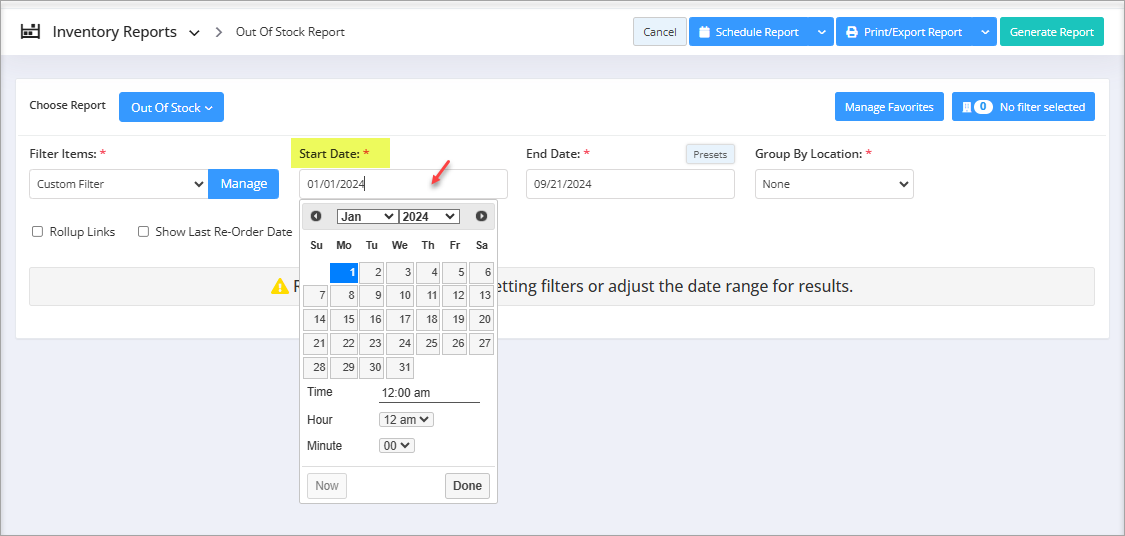Open the calendar year dropdown 2024
The image size is (1125, 536).
click(x=429, y=216)
